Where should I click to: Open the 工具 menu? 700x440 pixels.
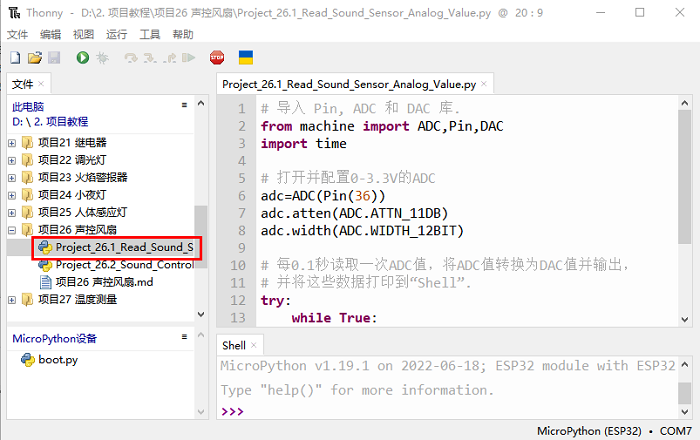[x=150, y=34]
